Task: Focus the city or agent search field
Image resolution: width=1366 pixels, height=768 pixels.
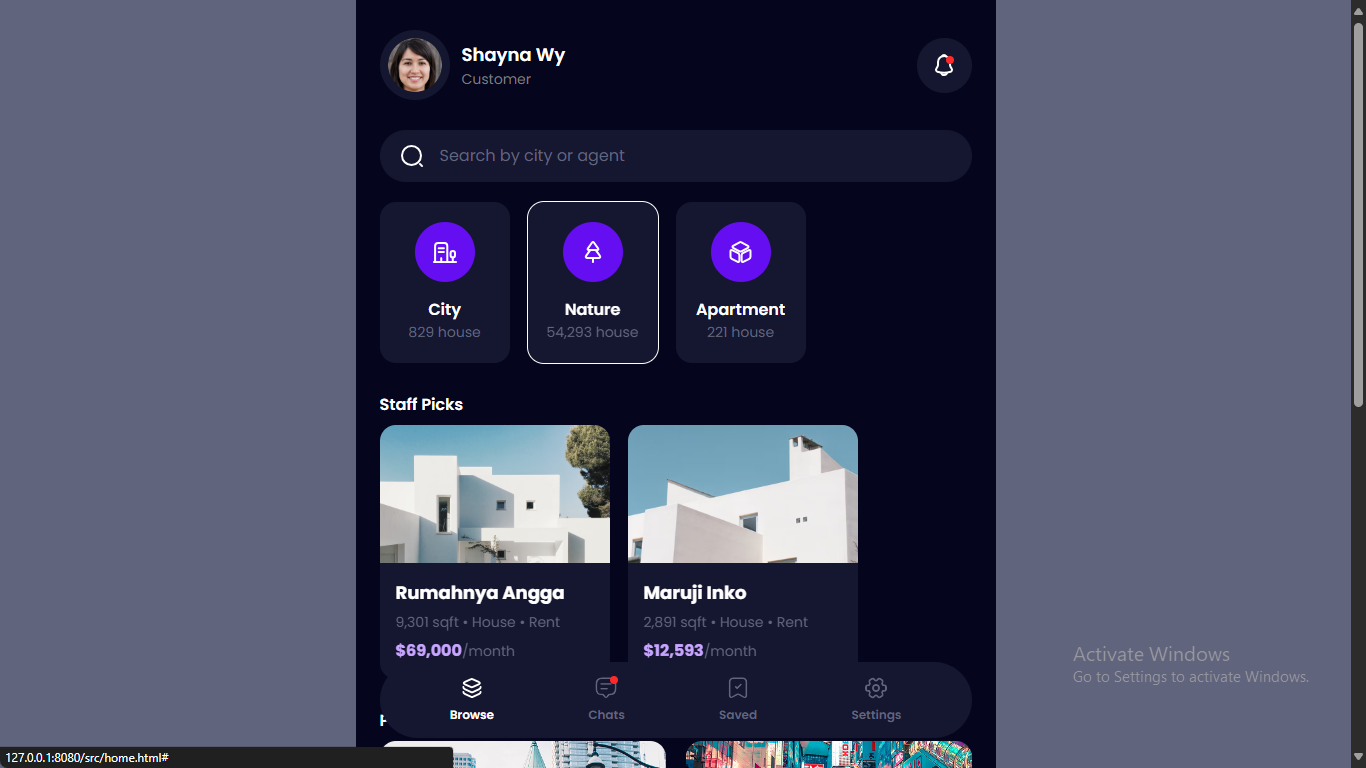Action: pos(690,156)
